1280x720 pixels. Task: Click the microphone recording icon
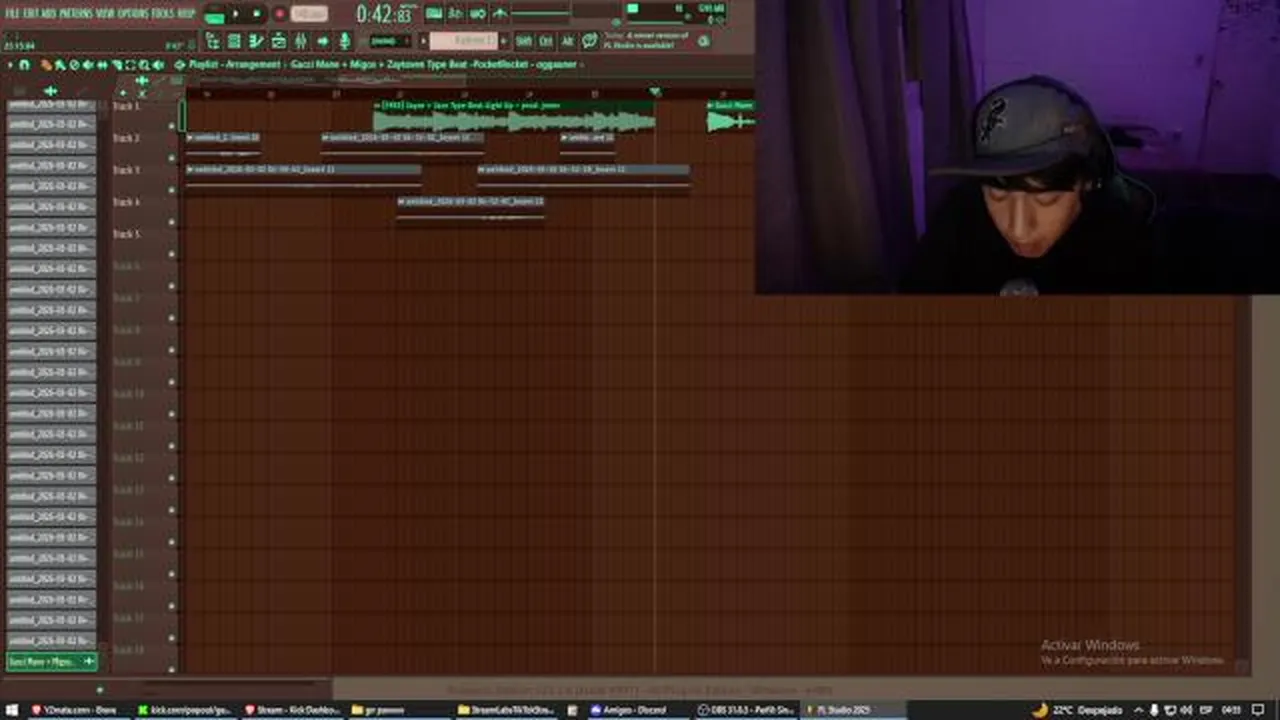tap(345, 41)
